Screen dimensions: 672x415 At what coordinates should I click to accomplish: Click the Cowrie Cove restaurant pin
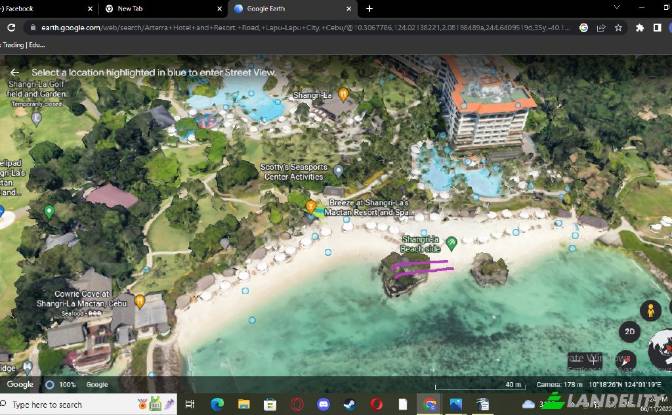click(140, 300)
